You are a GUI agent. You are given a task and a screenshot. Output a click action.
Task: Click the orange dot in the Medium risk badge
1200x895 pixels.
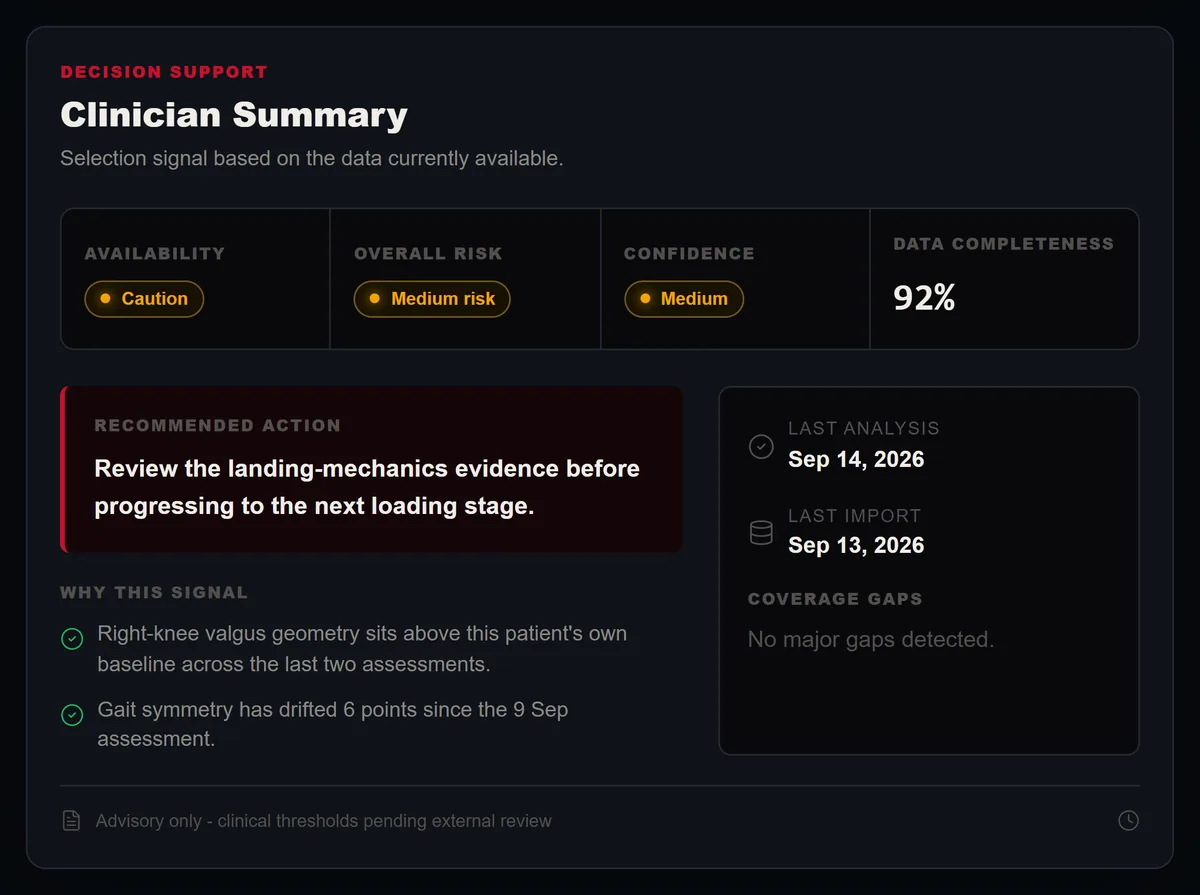[375, 299]
